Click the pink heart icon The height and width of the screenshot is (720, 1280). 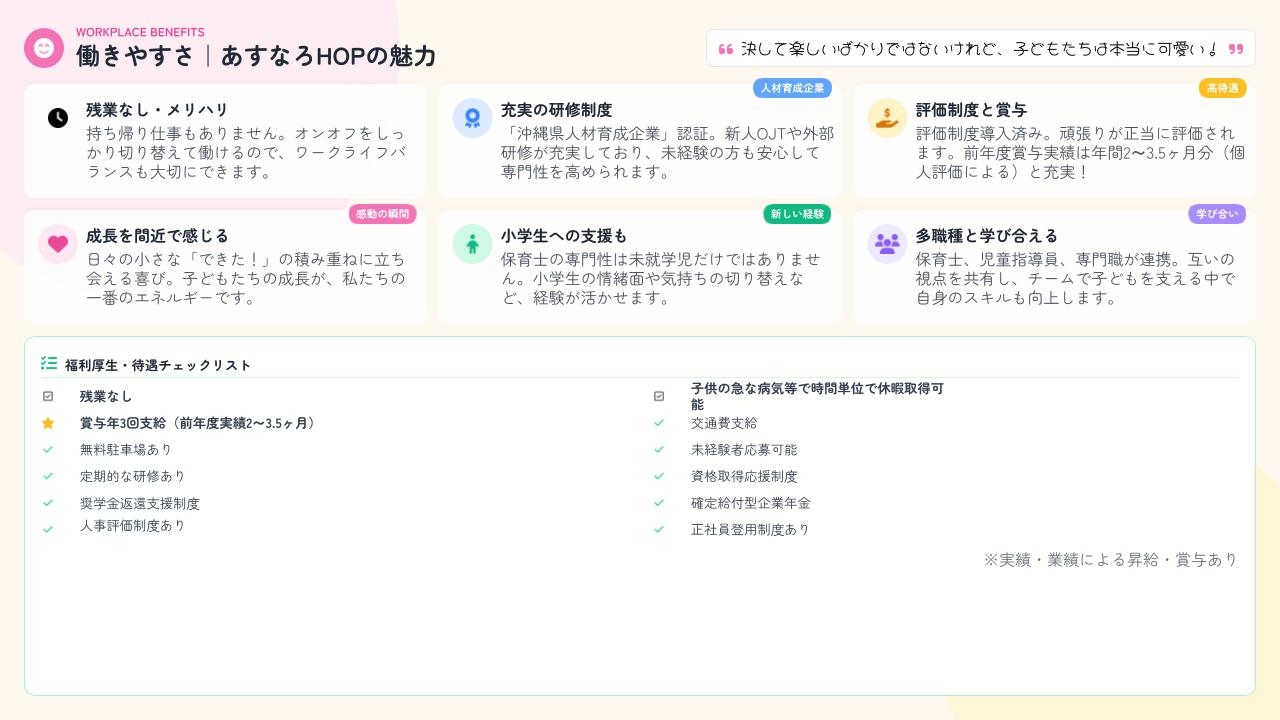(x=58, y=244)
